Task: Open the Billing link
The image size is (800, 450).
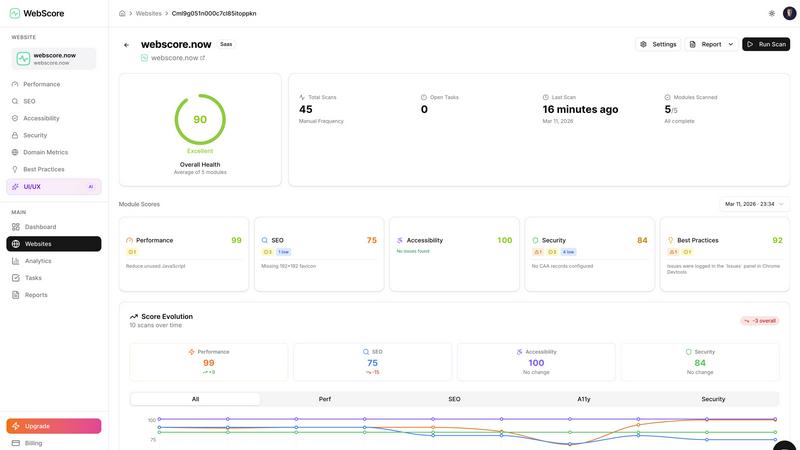Action: [33, 443]
